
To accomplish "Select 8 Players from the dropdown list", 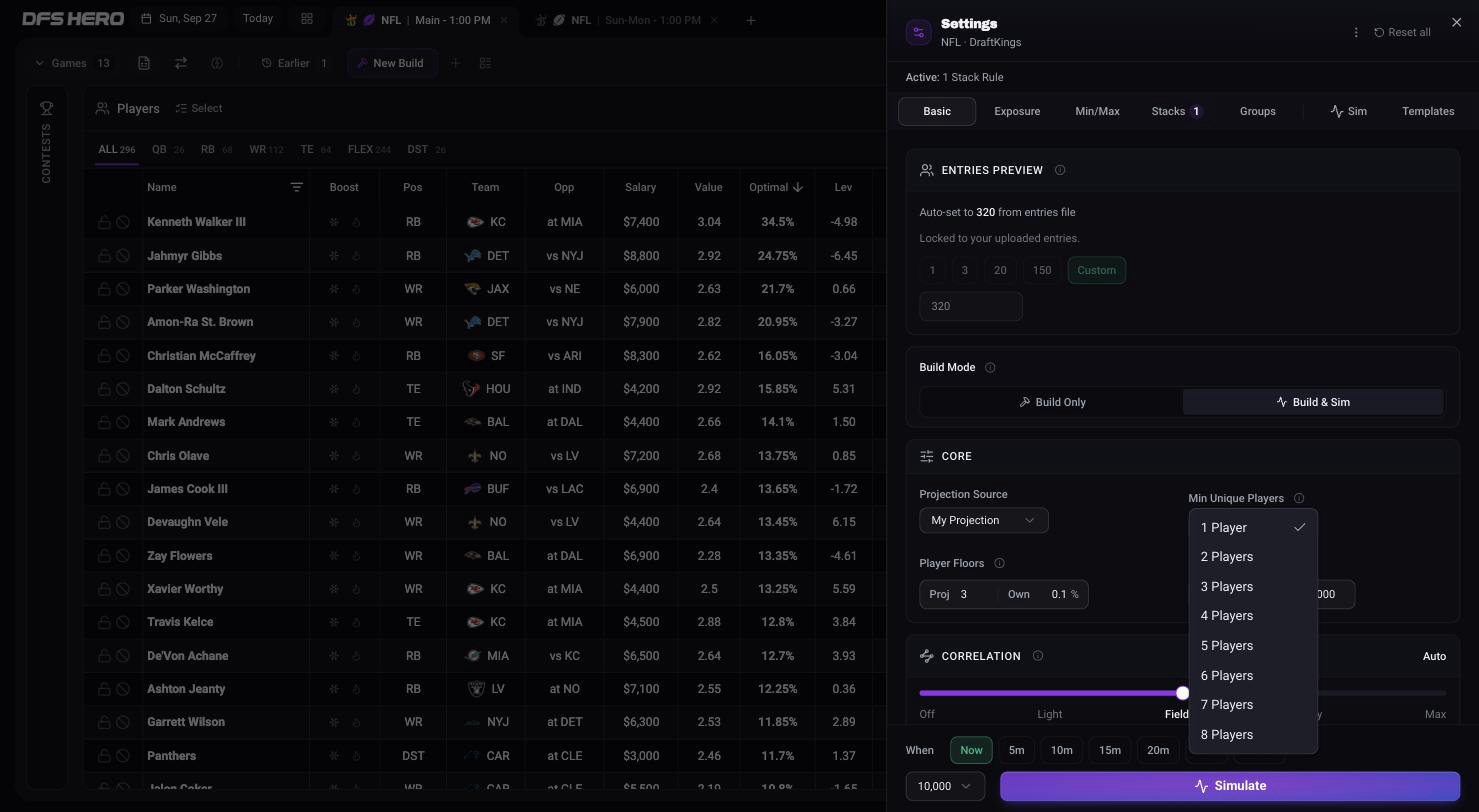I will [1253, 735].
